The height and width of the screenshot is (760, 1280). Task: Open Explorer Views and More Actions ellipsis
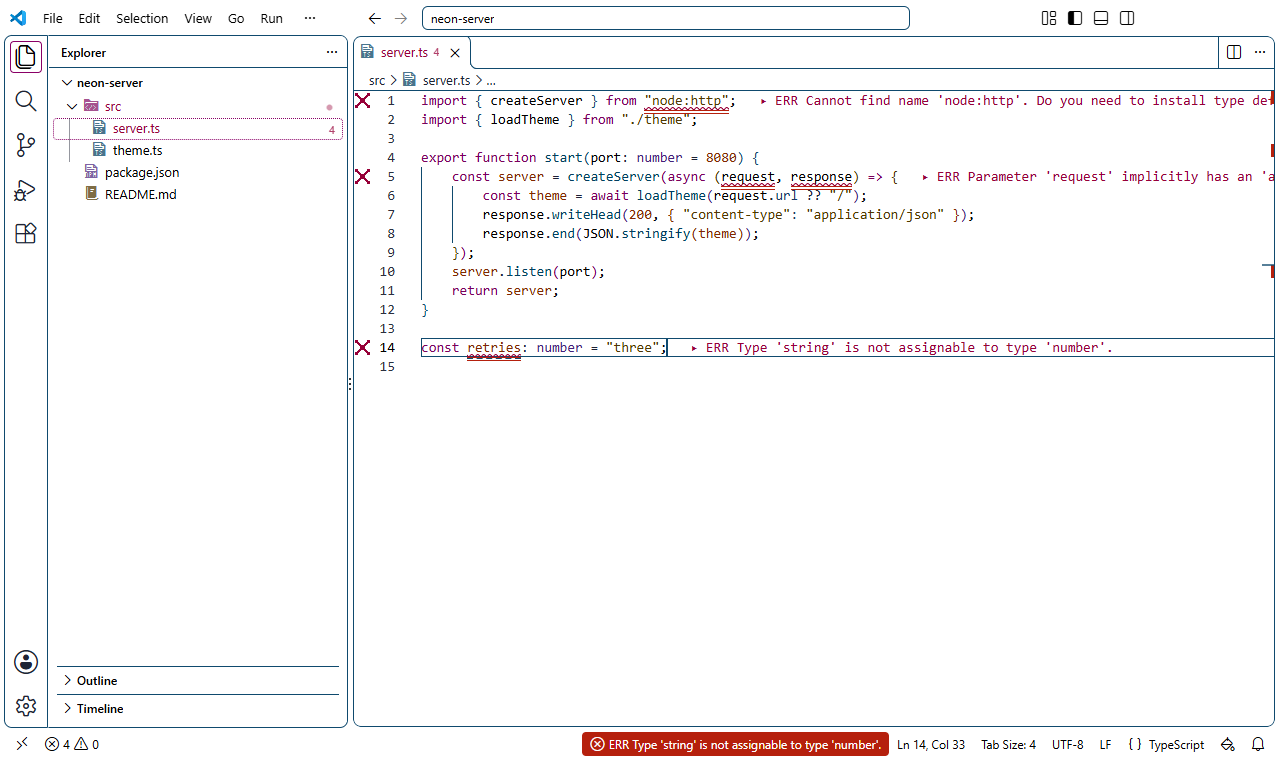click(x=332, y=53)
